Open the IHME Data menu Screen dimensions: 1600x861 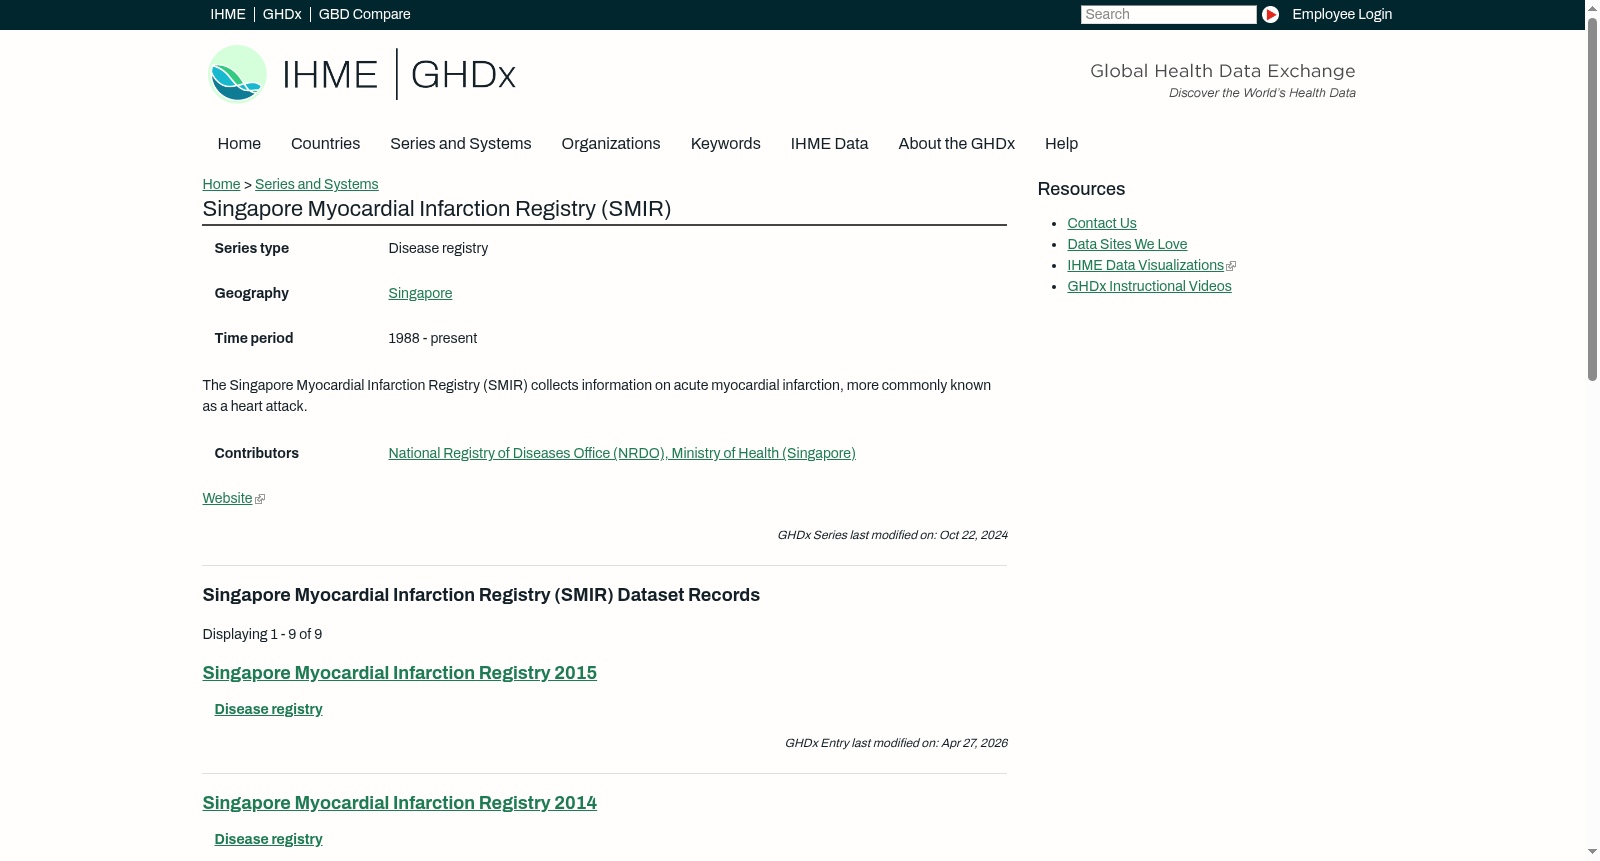point(829,144)
